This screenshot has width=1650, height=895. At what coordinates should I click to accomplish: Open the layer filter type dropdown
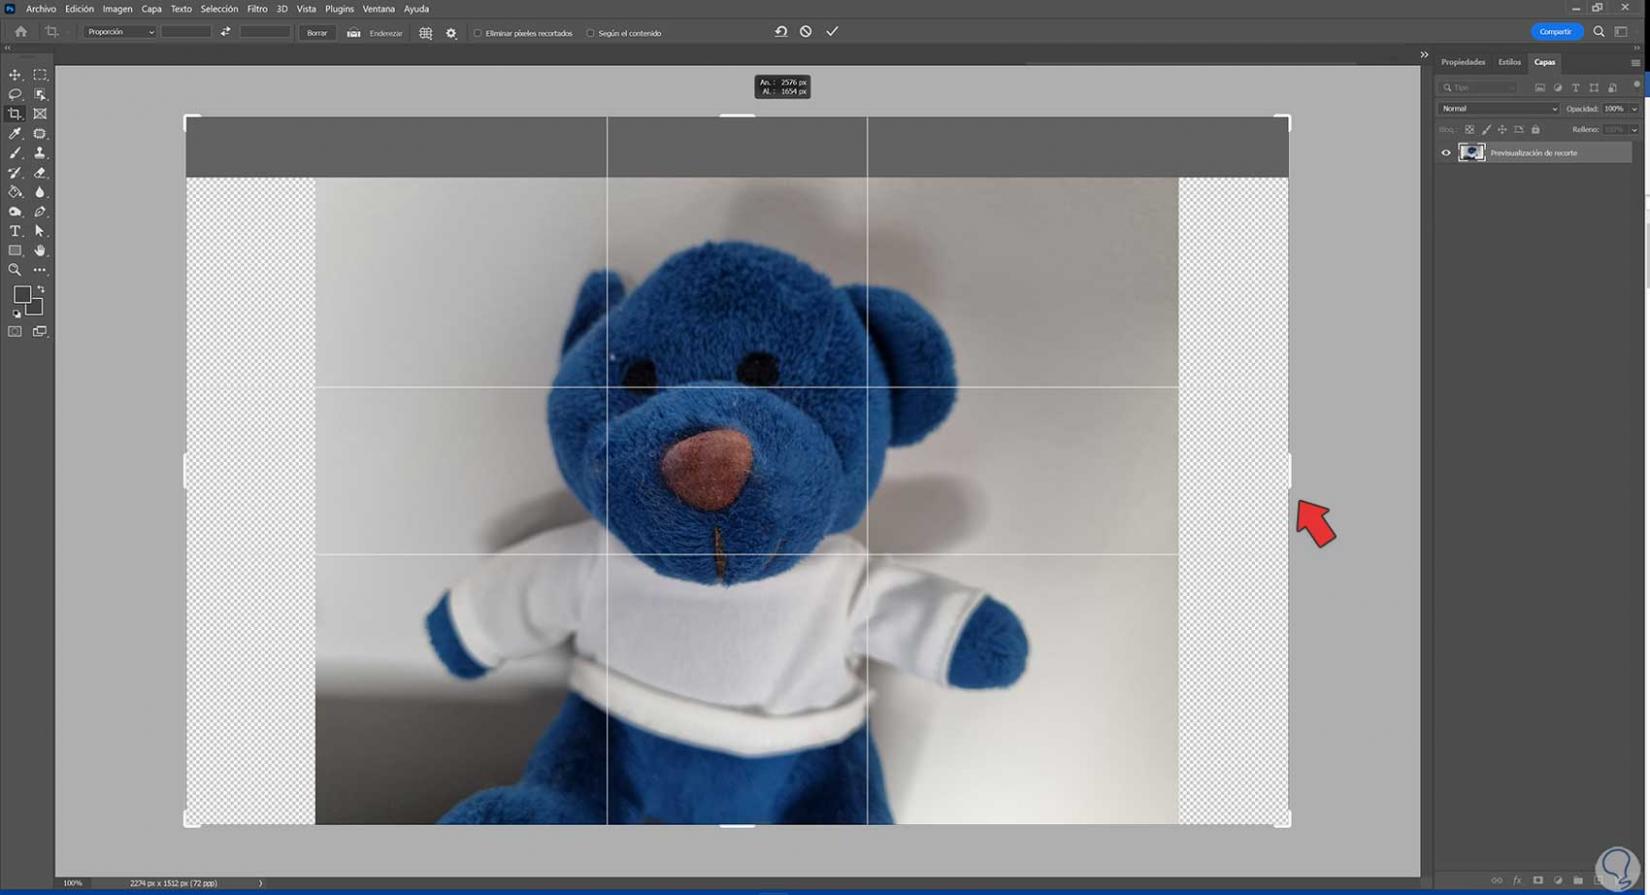[x=1478, y=88]
